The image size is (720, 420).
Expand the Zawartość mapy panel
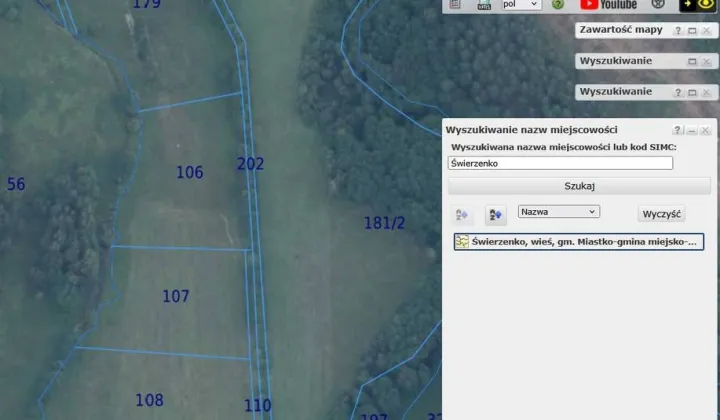(692, 32)
